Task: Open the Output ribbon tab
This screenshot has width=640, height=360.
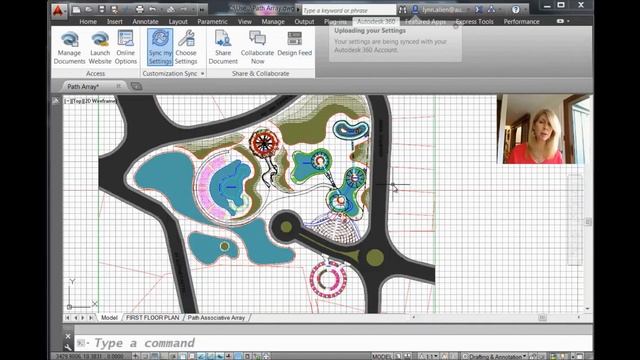Action: pyautogui.click(x=304, y=22)
